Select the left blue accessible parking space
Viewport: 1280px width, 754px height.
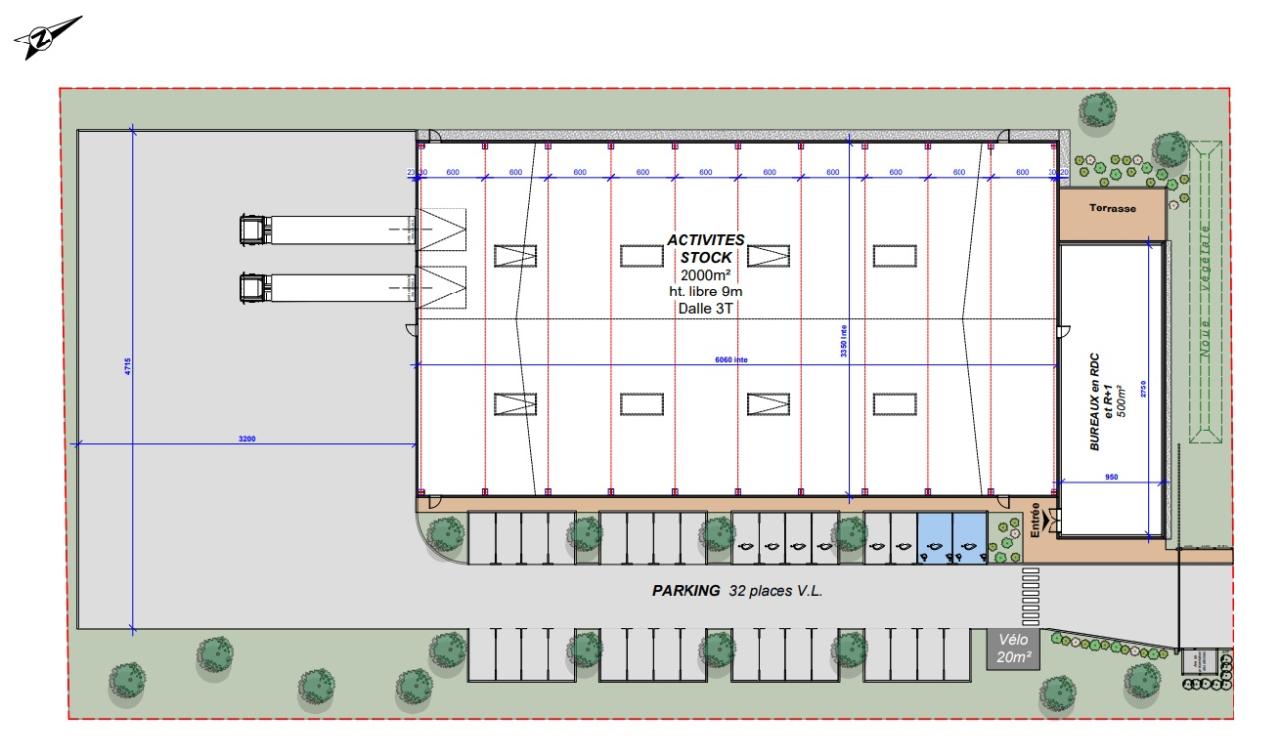(935, 538)
